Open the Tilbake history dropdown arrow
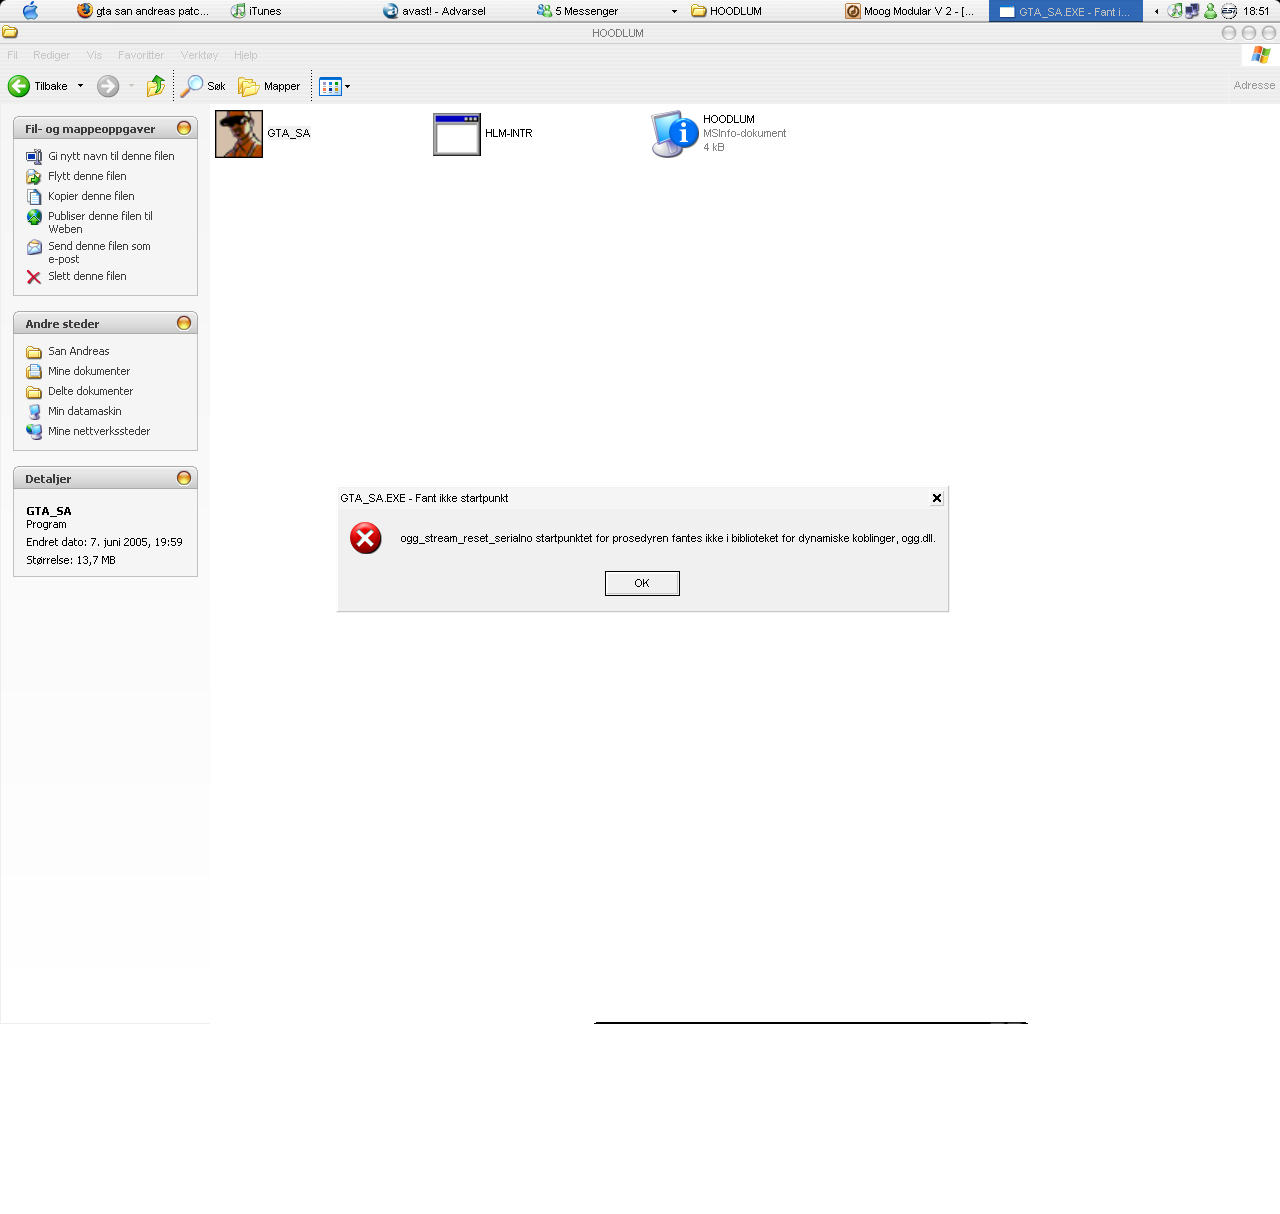 click(80, 86)
